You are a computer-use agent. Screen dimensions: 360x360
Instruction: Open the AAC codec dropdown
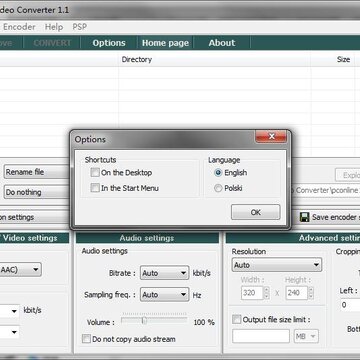(x=21, y=269)
